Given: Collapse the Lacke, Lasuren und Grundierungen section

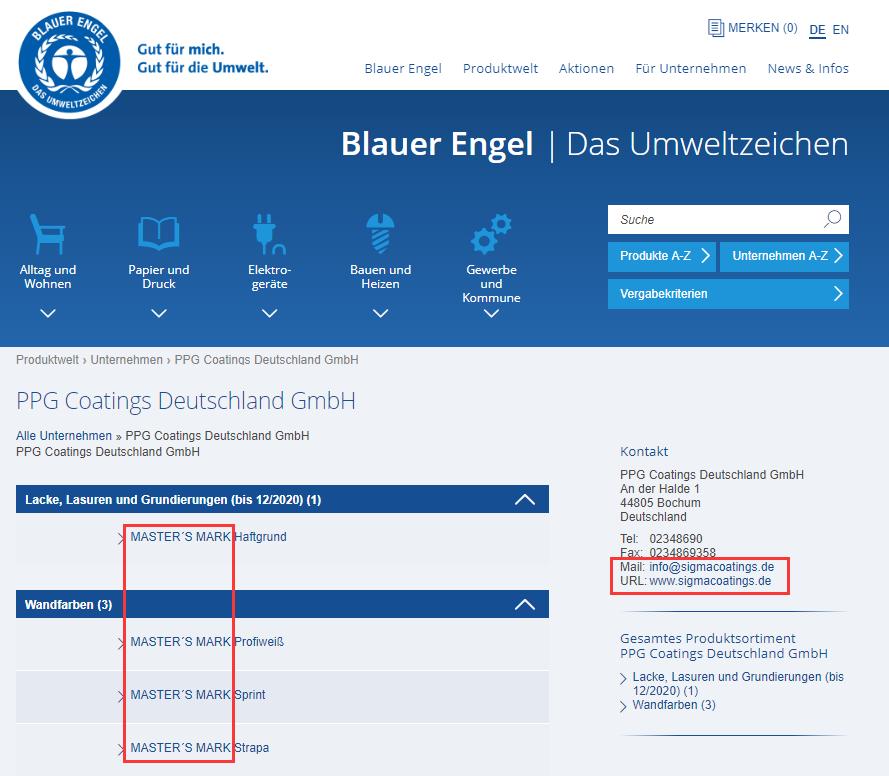Looking at the screenshot, I should tap(524, 499).
